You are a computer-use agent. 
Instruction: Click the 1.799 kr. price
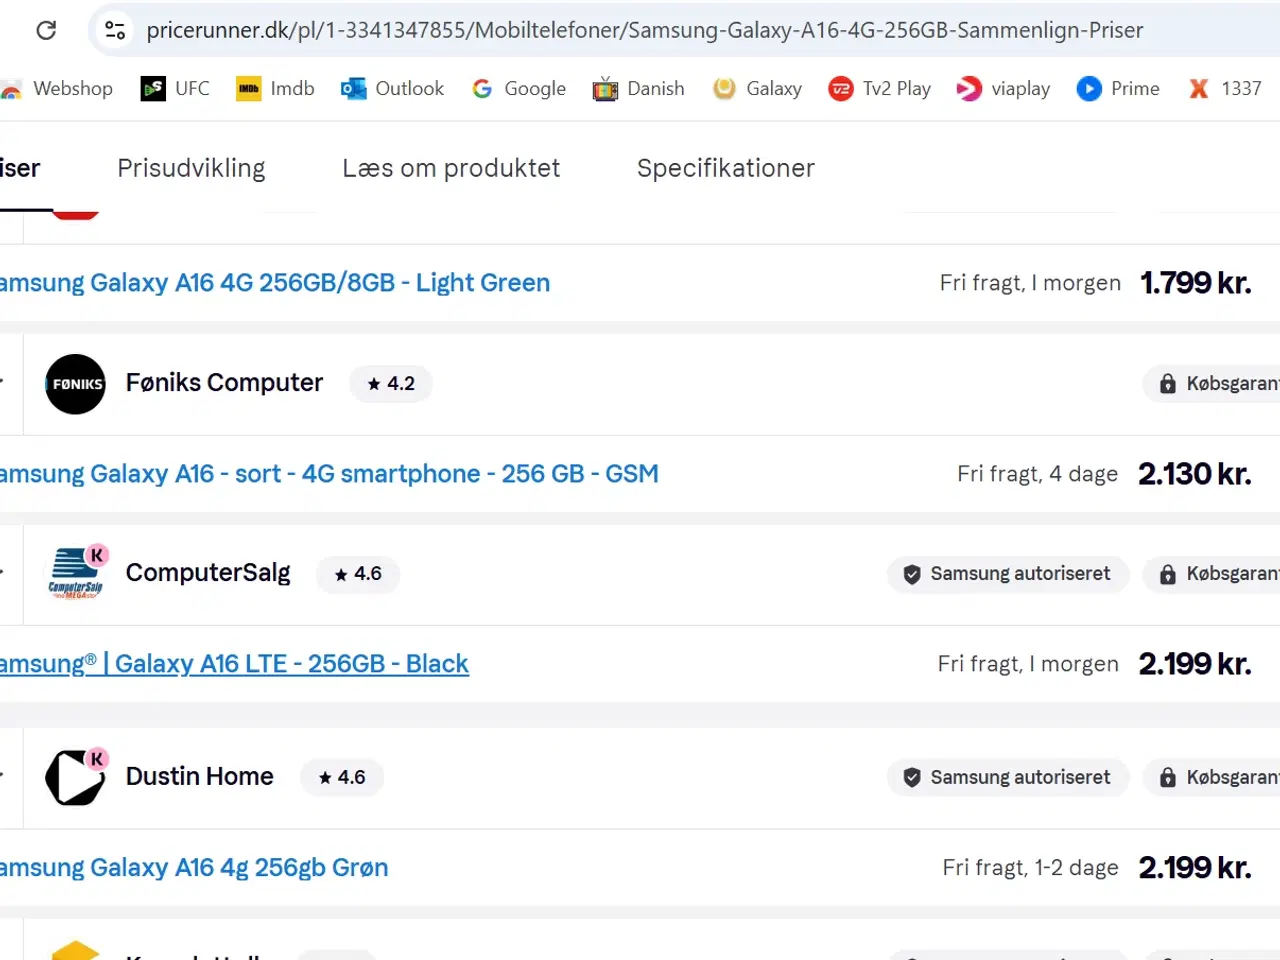click(1196, 283)
